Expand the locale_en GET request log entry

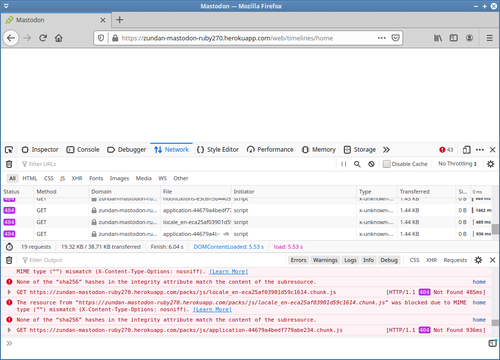9,292
